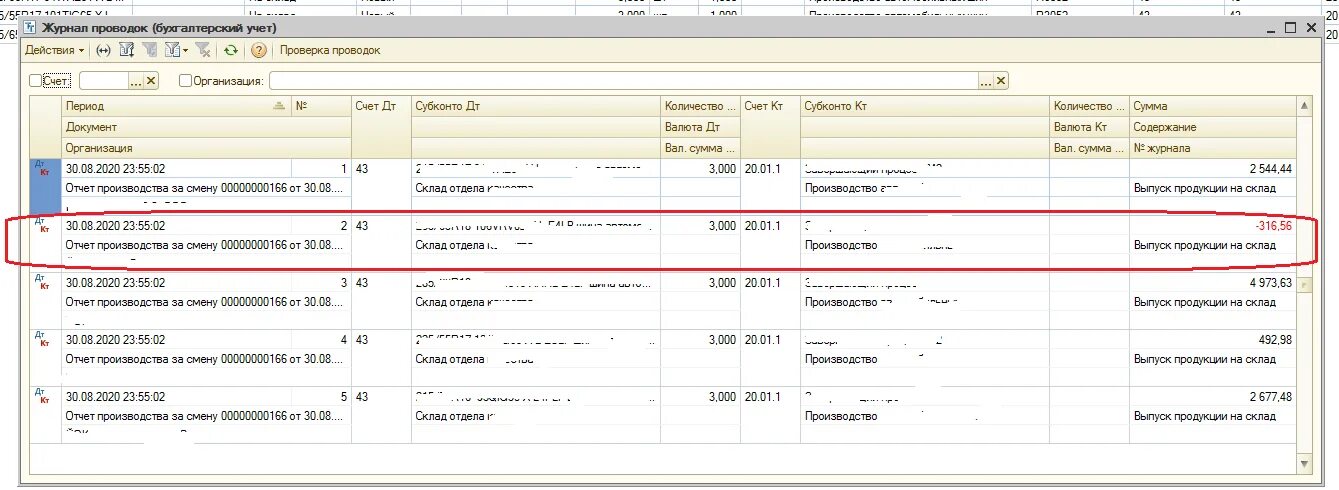
Task: Select the document cell of entry number 4
Action: tap(207, 359)
